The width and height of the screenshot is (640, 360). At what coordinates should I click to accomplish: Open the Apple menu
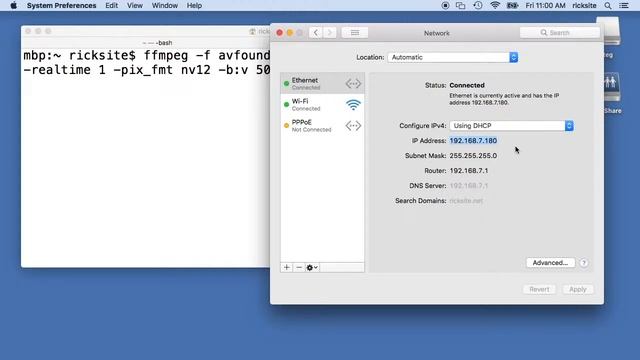click(13, 6)
